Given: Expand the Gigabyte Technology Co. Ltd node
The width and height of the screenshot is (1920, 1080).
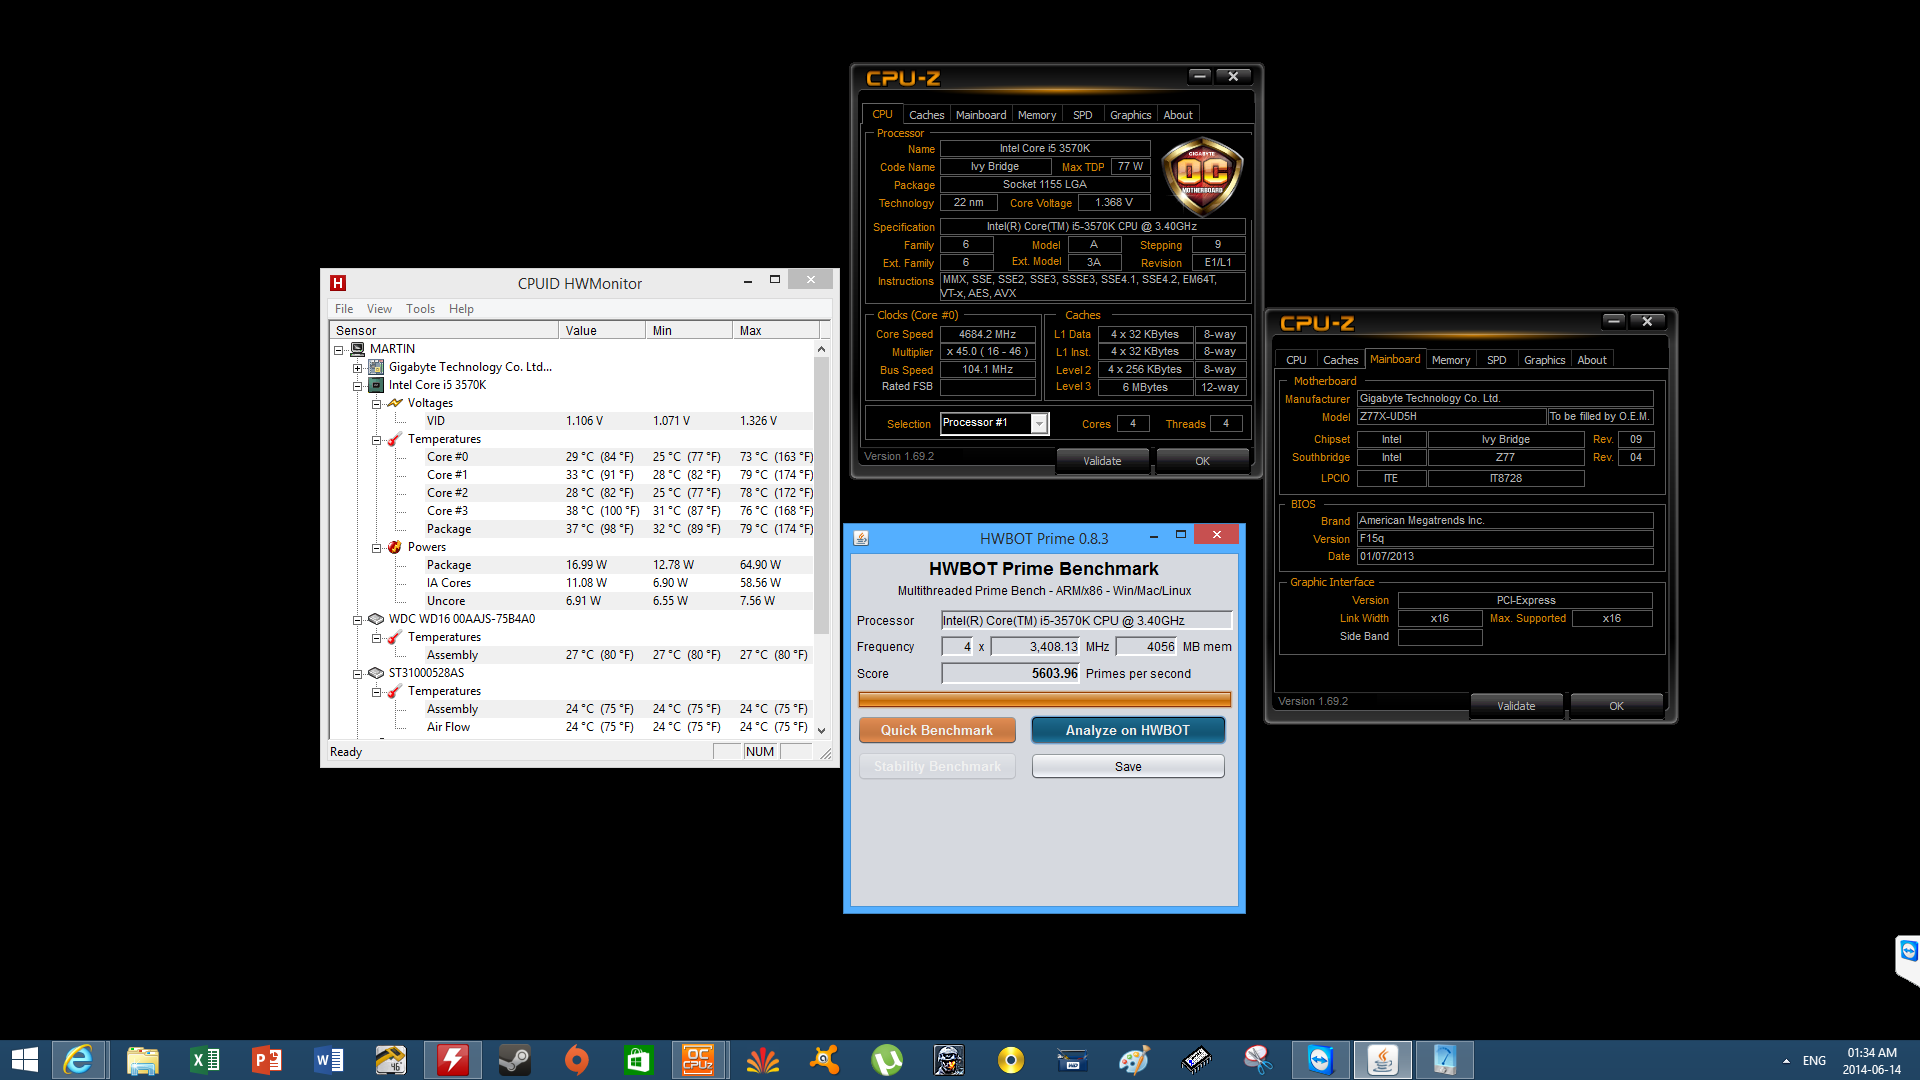Looking at the screenshot, I should (357, 368).
